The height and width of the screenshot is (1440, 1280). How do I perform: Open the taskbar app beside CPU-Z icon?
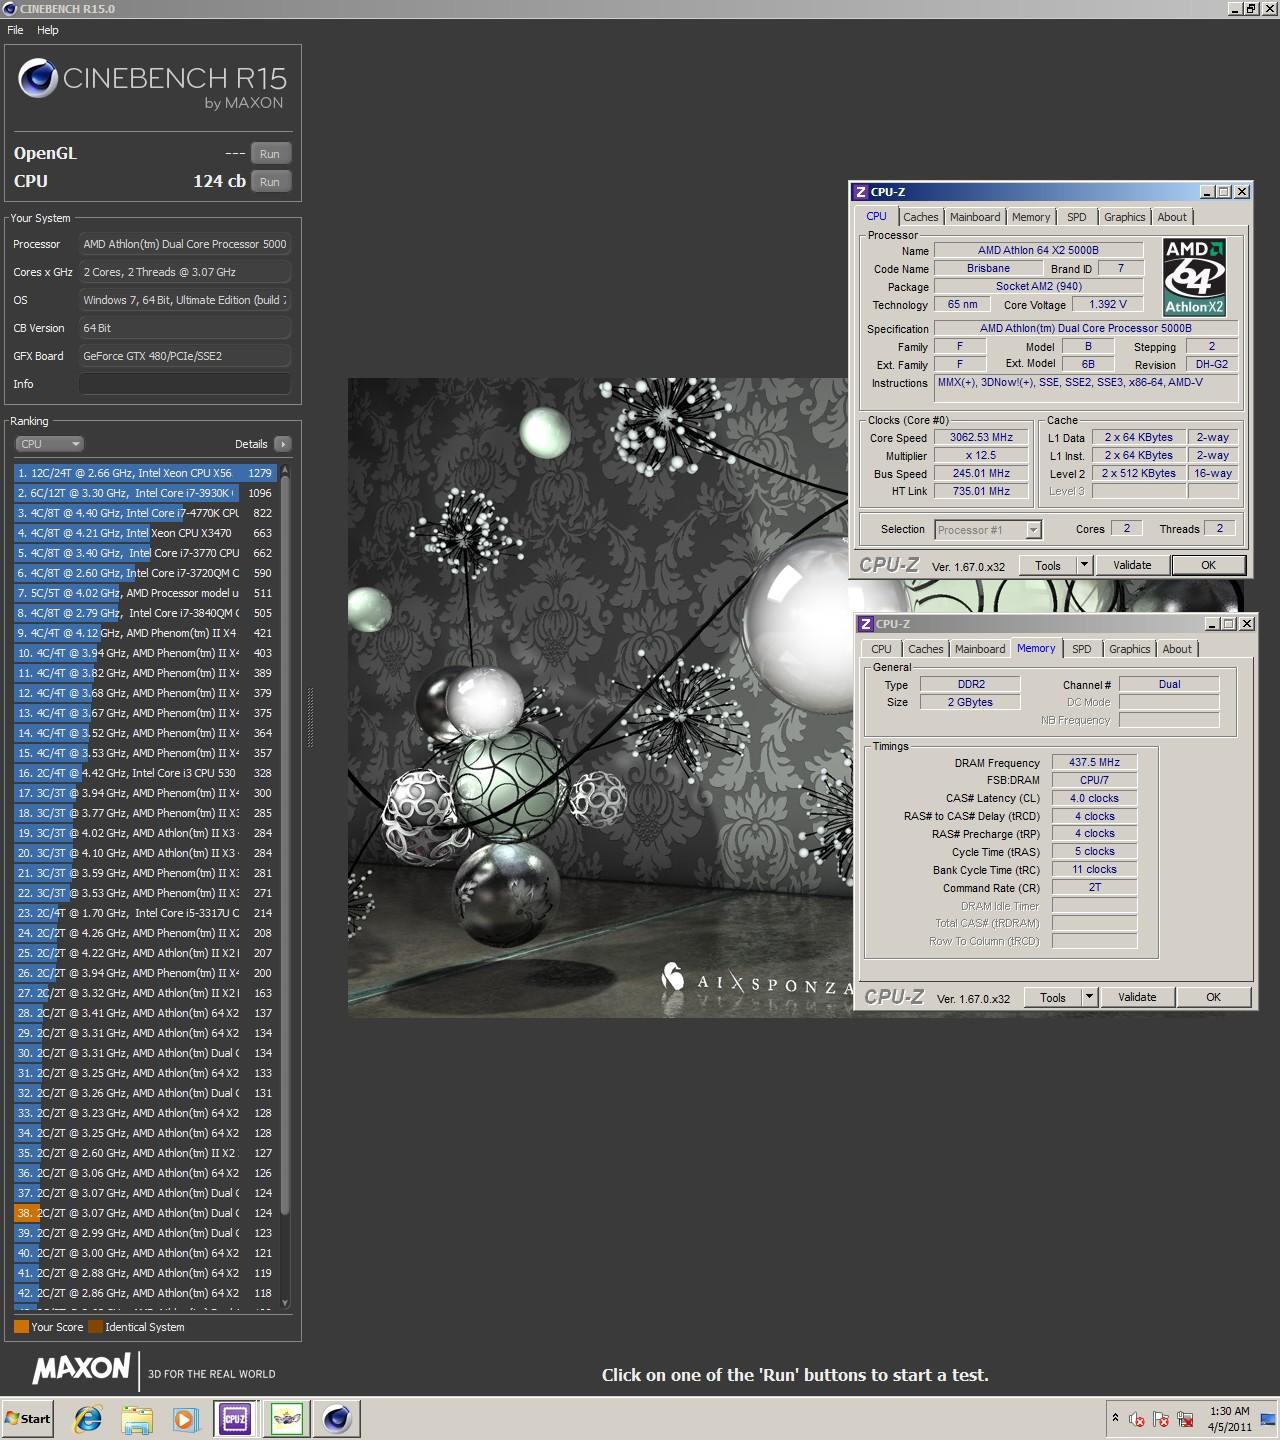coord(286,1418)
